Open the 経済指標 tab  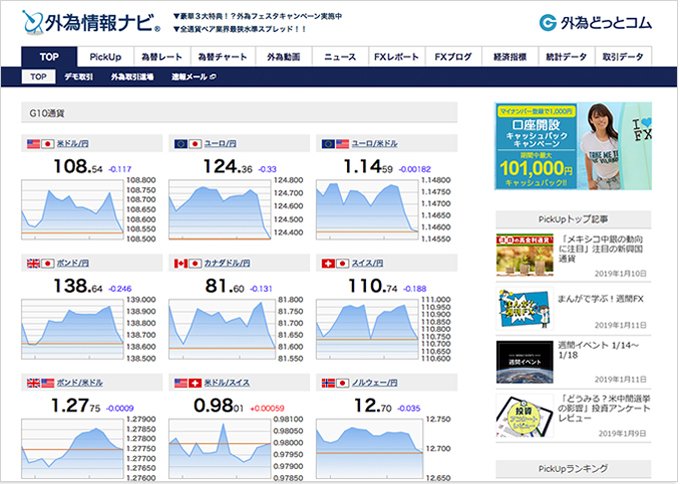510,57
